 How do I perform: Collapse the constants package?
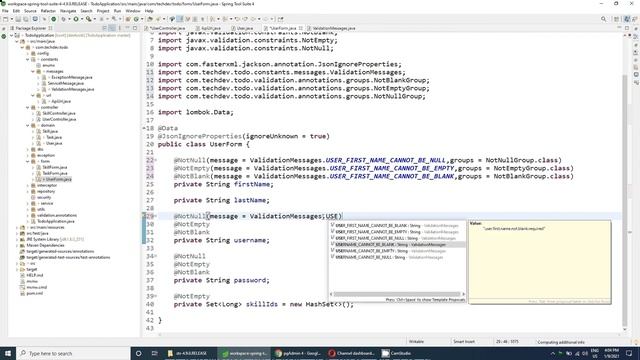click(x=28, y=59)
